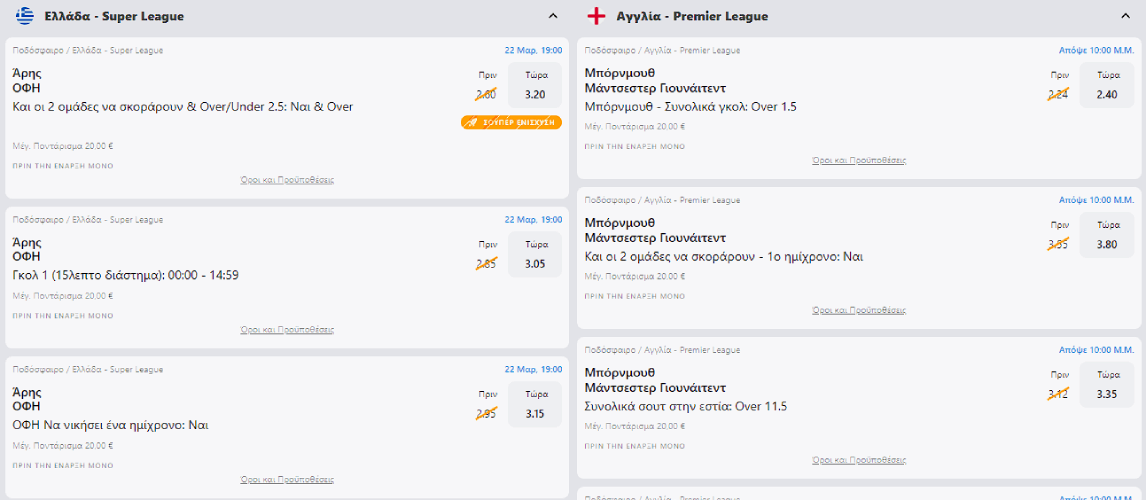Viewport: 1146px width, 500px height.
Task: Open terms link under Μπόρνμουθ Over 1.5 bet
Action: point(859,160)
